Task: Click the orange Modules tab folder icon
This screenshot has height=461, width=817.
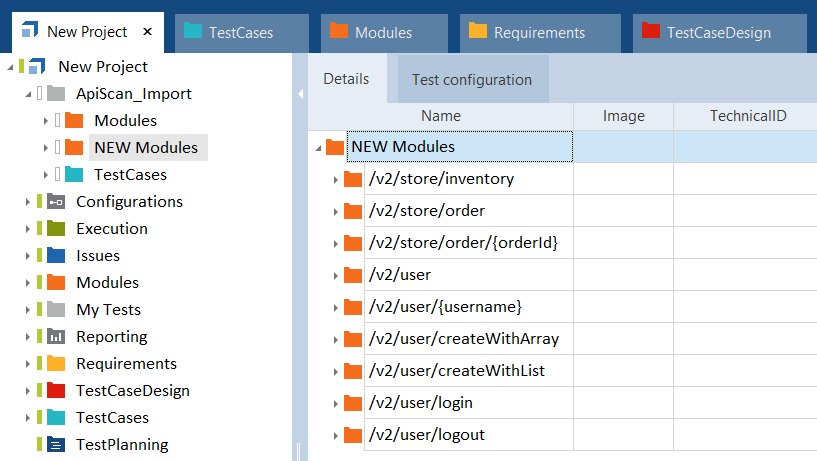Action: point(339,32)
